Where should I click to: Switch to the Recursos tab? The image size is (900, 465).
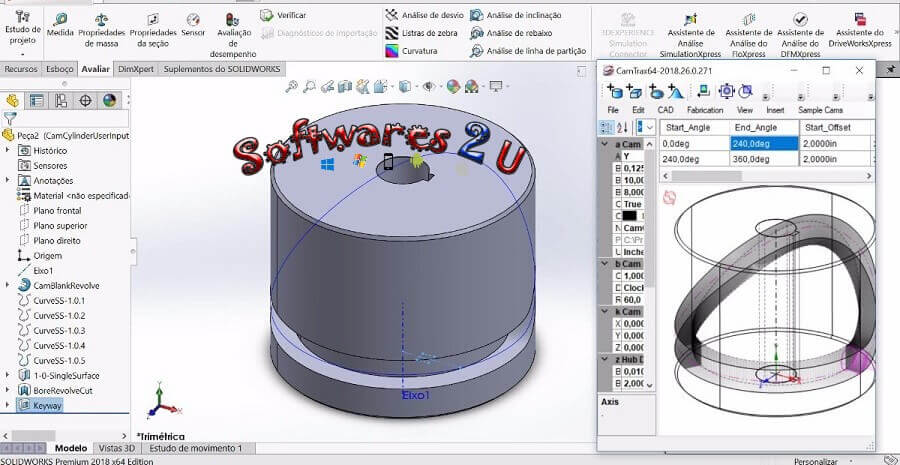[21, 69]
